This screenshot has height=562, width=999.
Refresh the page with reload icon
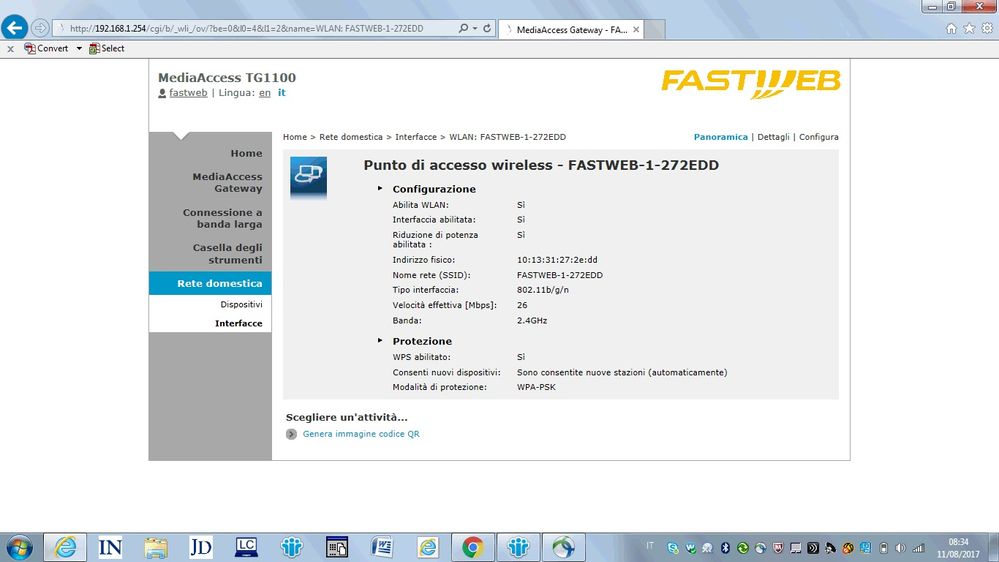(487, 28)
